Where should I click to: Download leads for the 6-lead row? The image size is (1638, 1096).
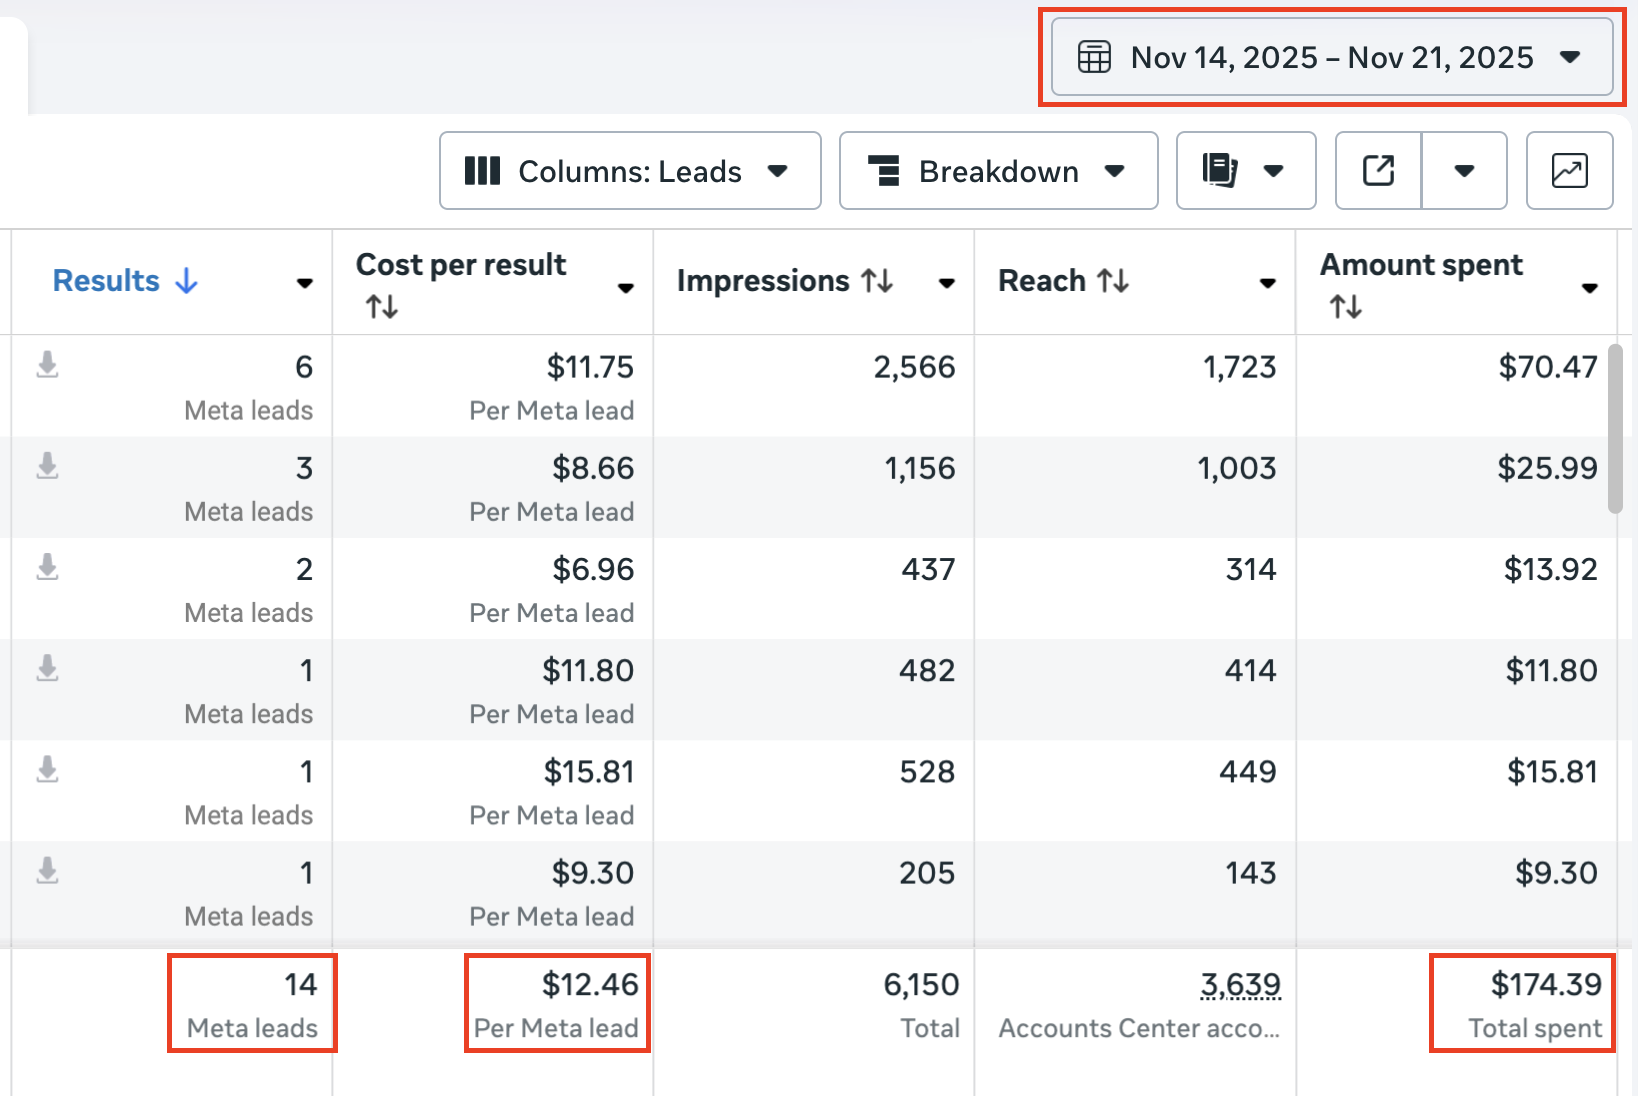[47, 365]
